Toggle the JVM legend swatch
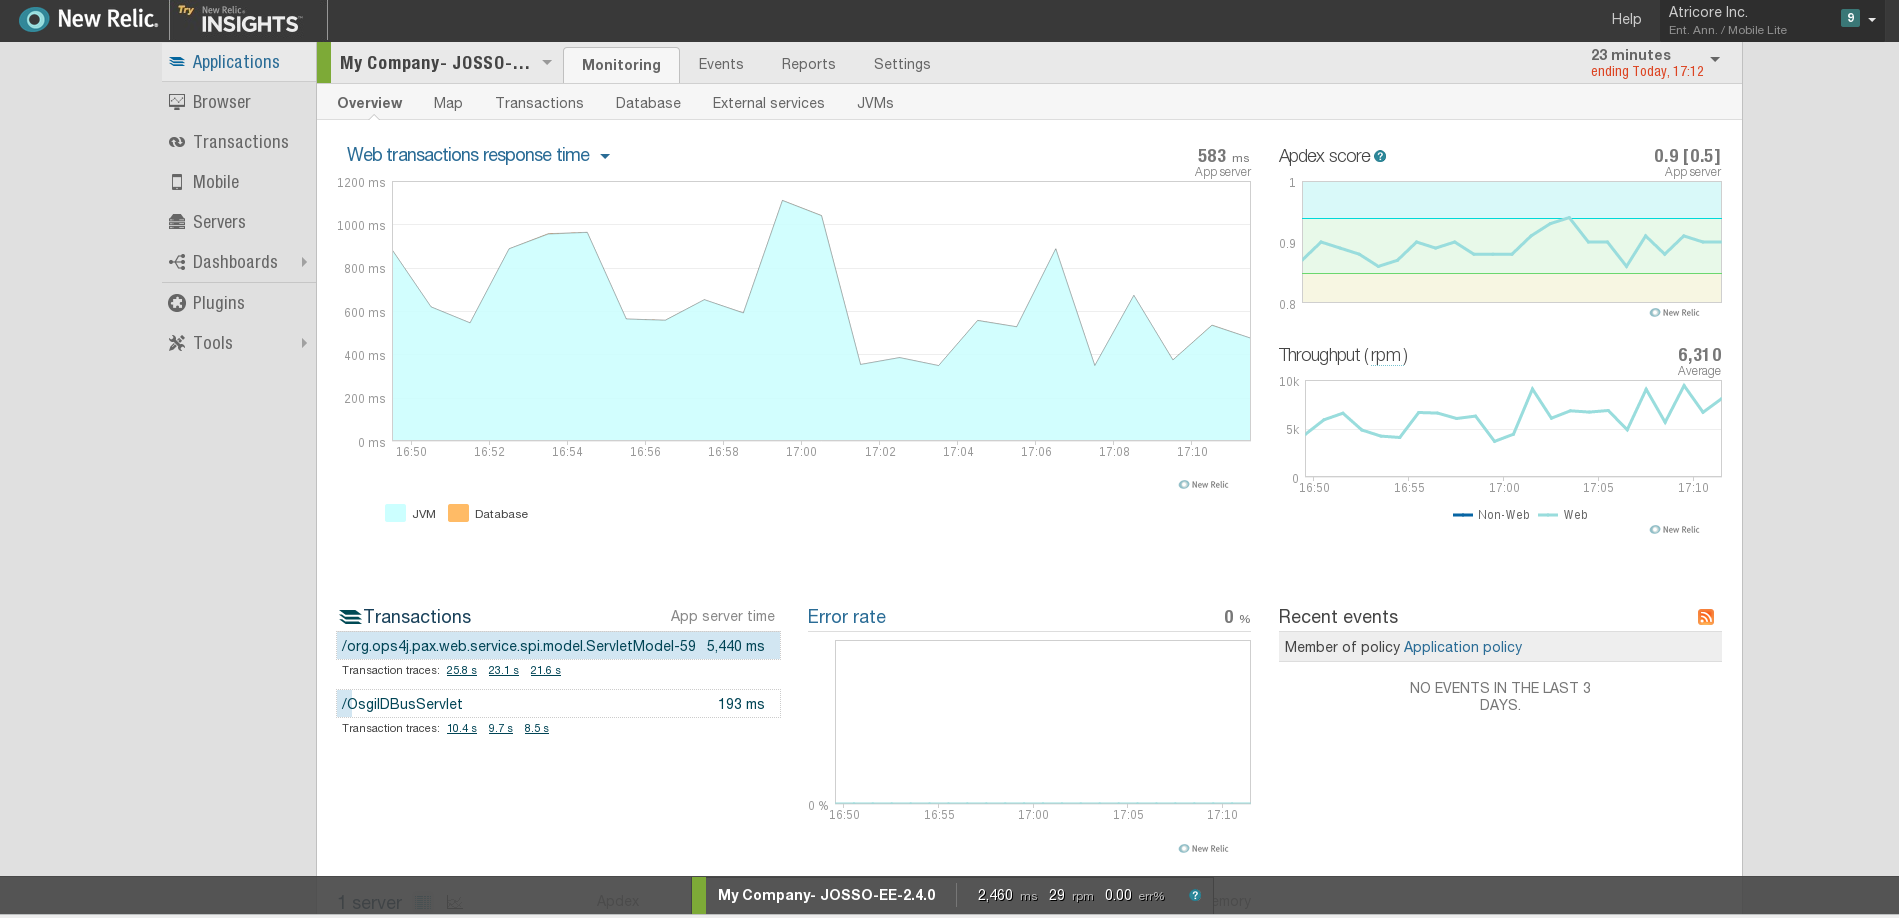The height and width of the screenshot is (918, 1899). [395, 513]
